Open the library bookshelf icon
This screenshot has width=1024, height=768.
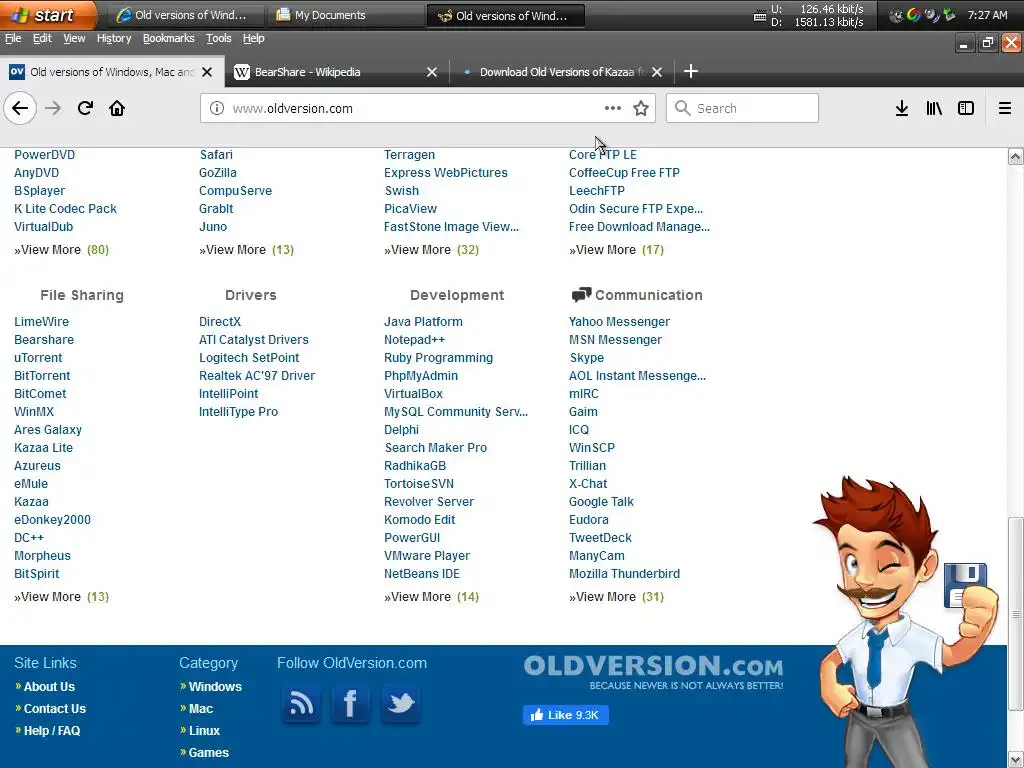[934, 108]
